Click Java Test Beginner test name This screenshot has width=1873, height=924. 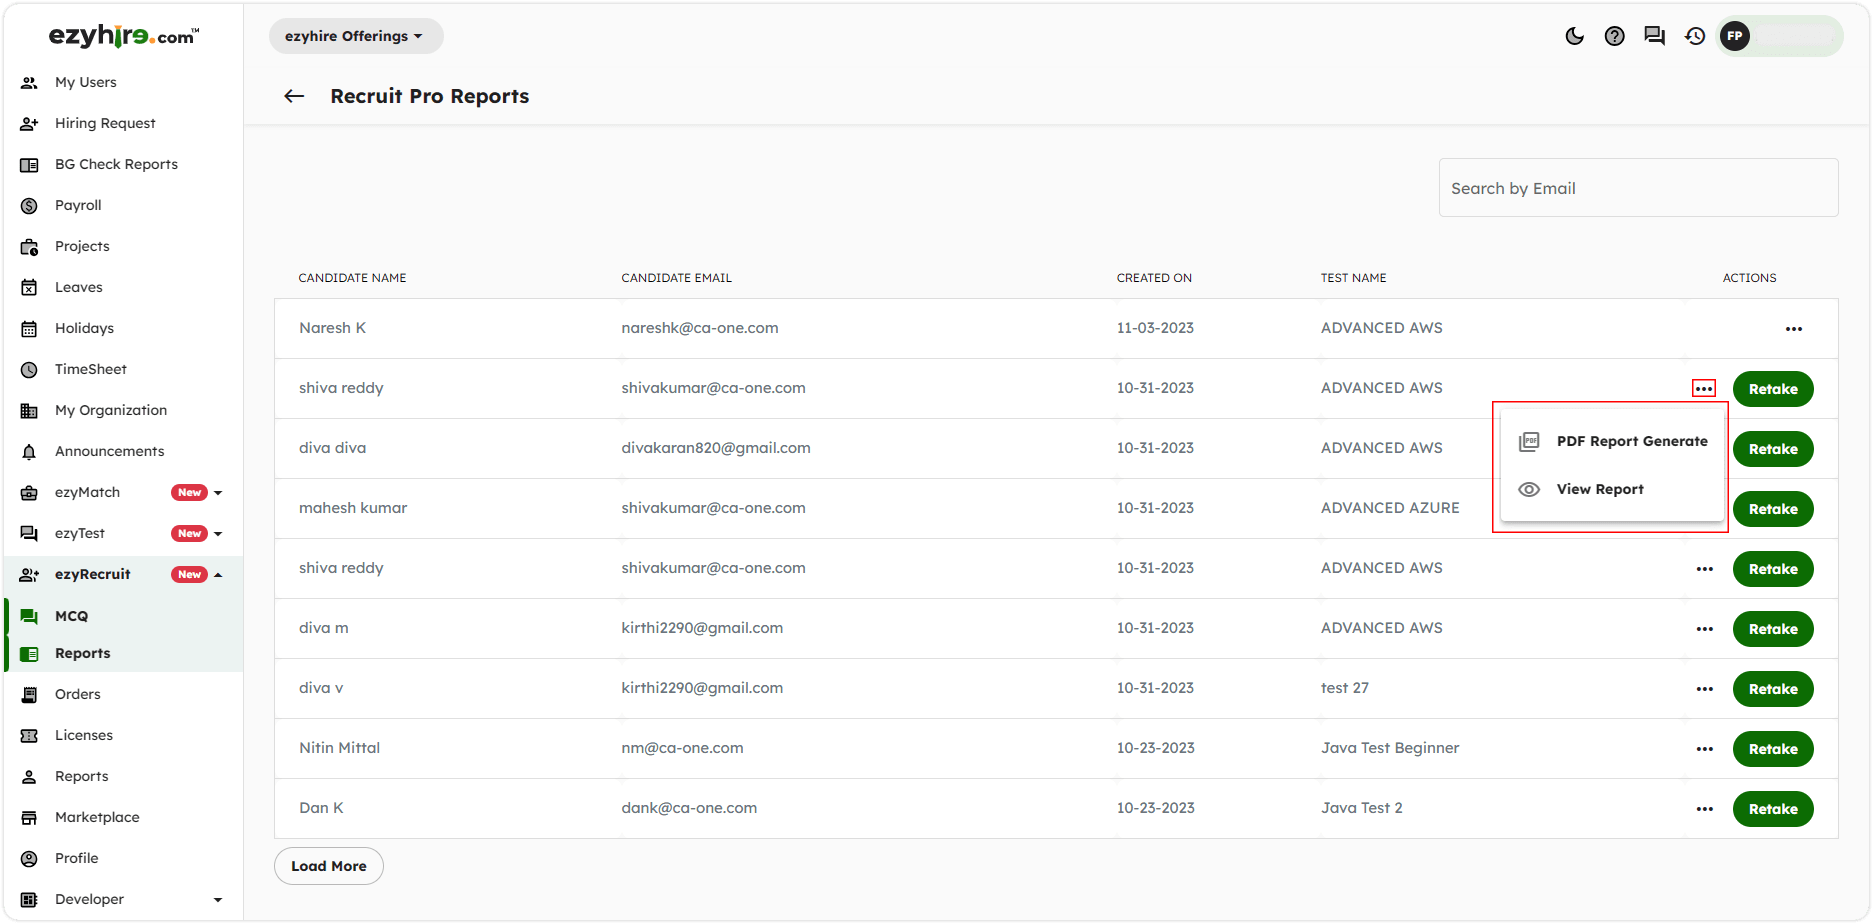(1390, 748)
